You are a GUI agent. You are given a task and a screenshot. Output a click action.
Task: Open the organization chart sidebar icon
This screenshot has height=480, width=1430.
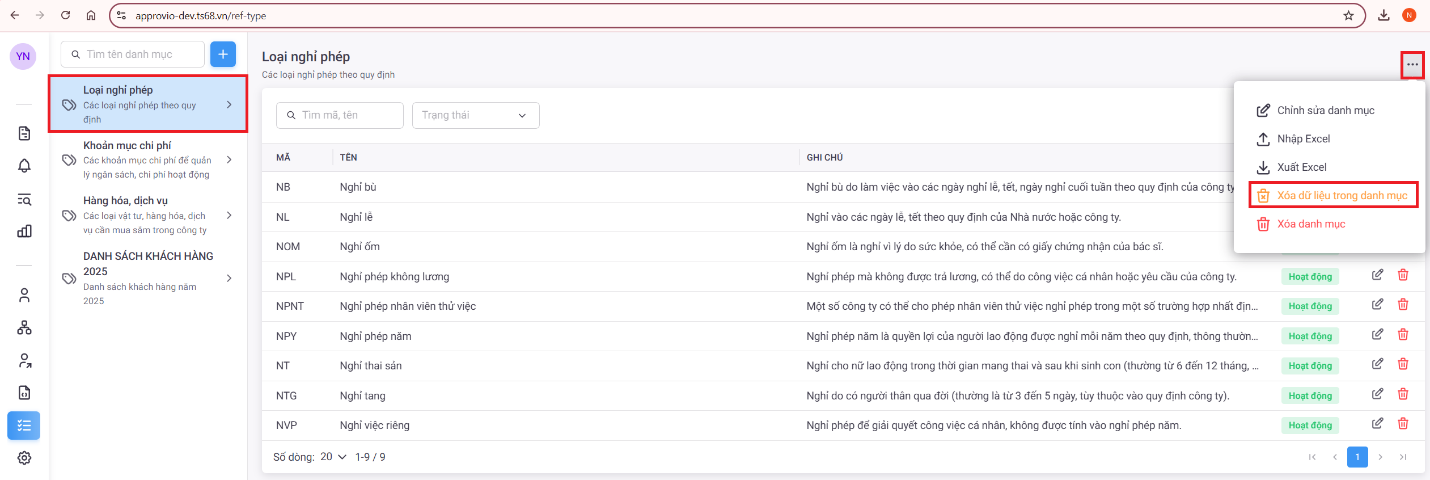[24, 328]
